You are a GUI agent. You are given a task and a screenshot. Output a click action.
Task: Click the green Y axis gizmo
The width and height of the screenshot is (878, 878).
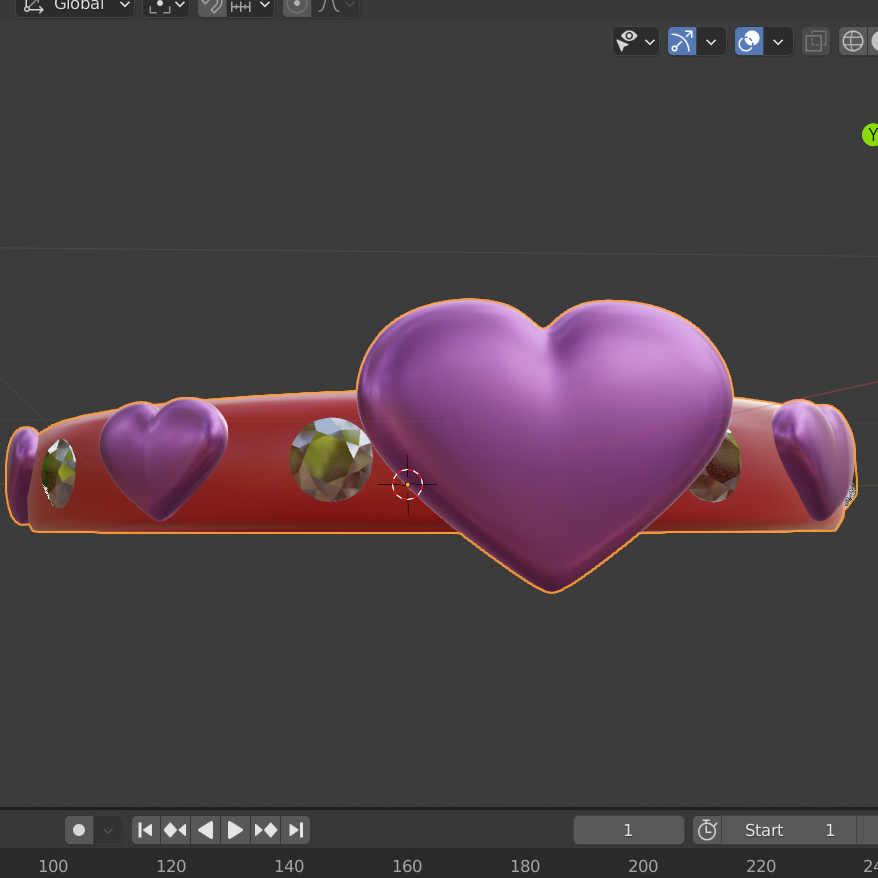871,135
